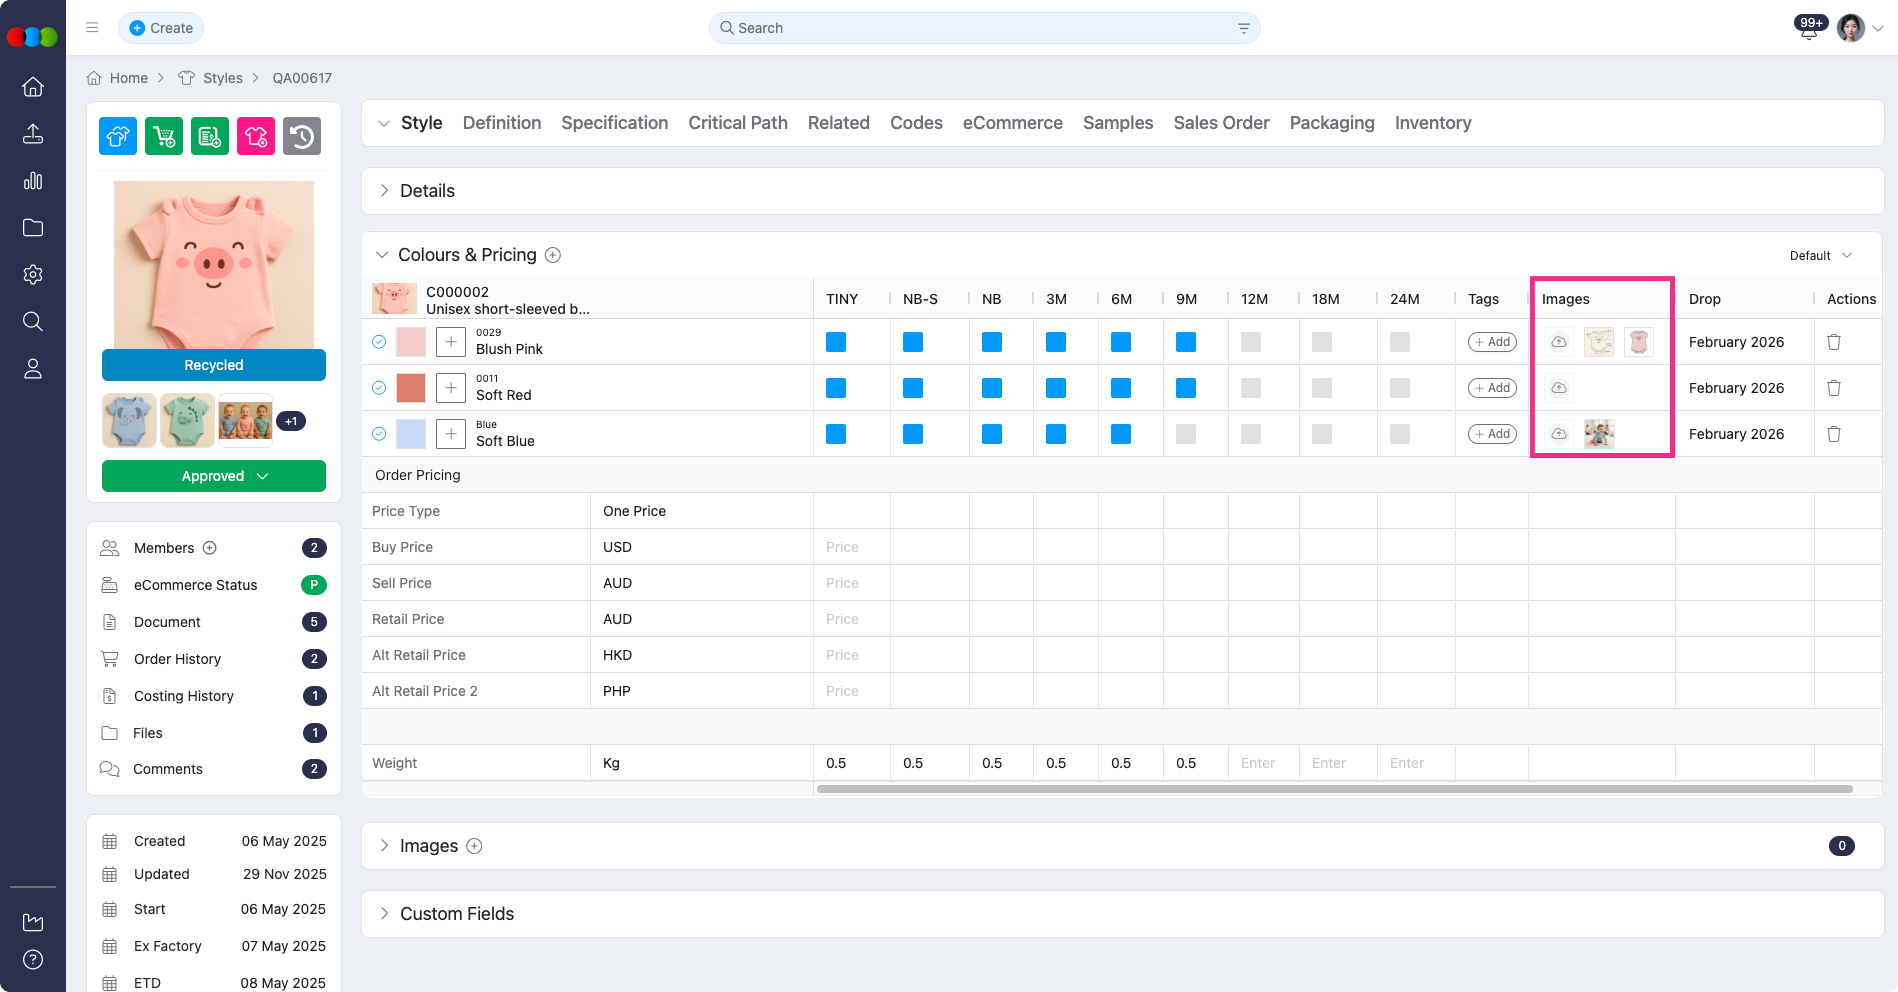1898x992 pixels.
Task: Open the Approved status dropdown
Action: 214,476
